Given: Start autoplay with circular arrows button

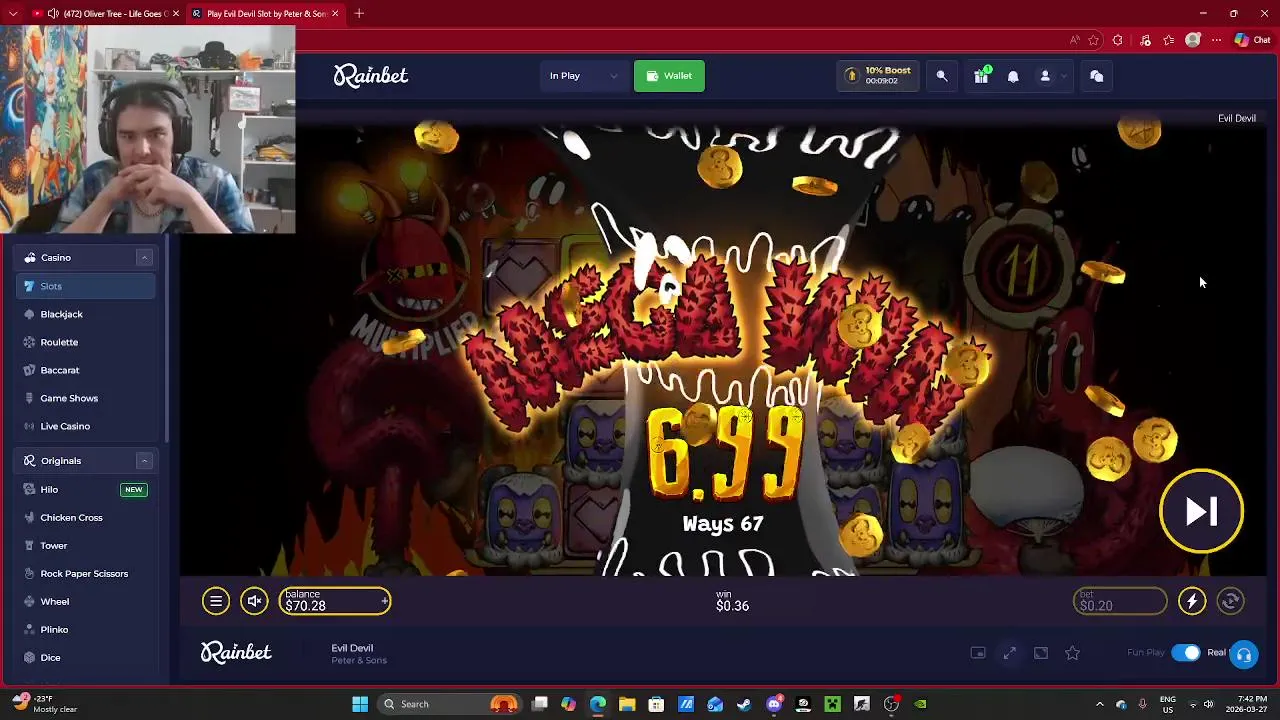Looking at the screenshot, I should [x=1231, y=601].
